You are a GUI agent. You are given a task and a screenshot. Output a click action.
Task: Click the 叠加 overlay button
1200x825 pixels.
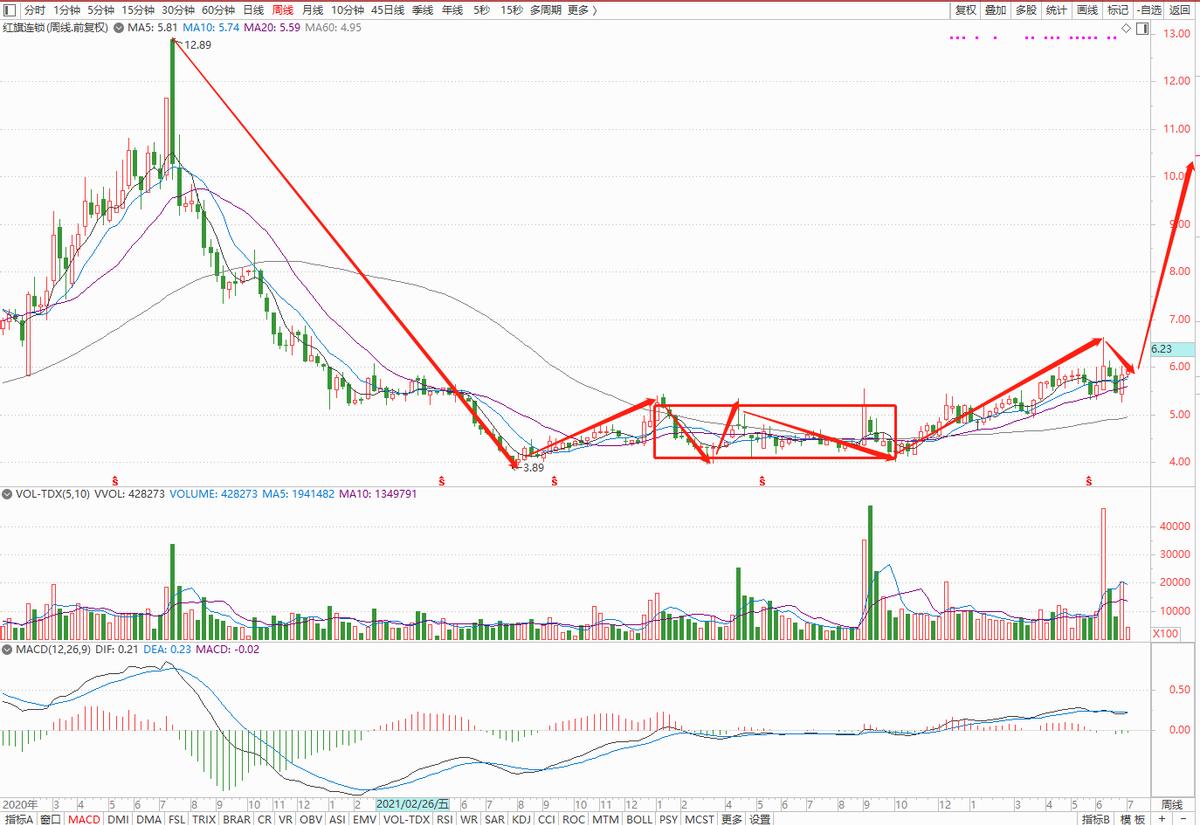click(x=995, y=10)
